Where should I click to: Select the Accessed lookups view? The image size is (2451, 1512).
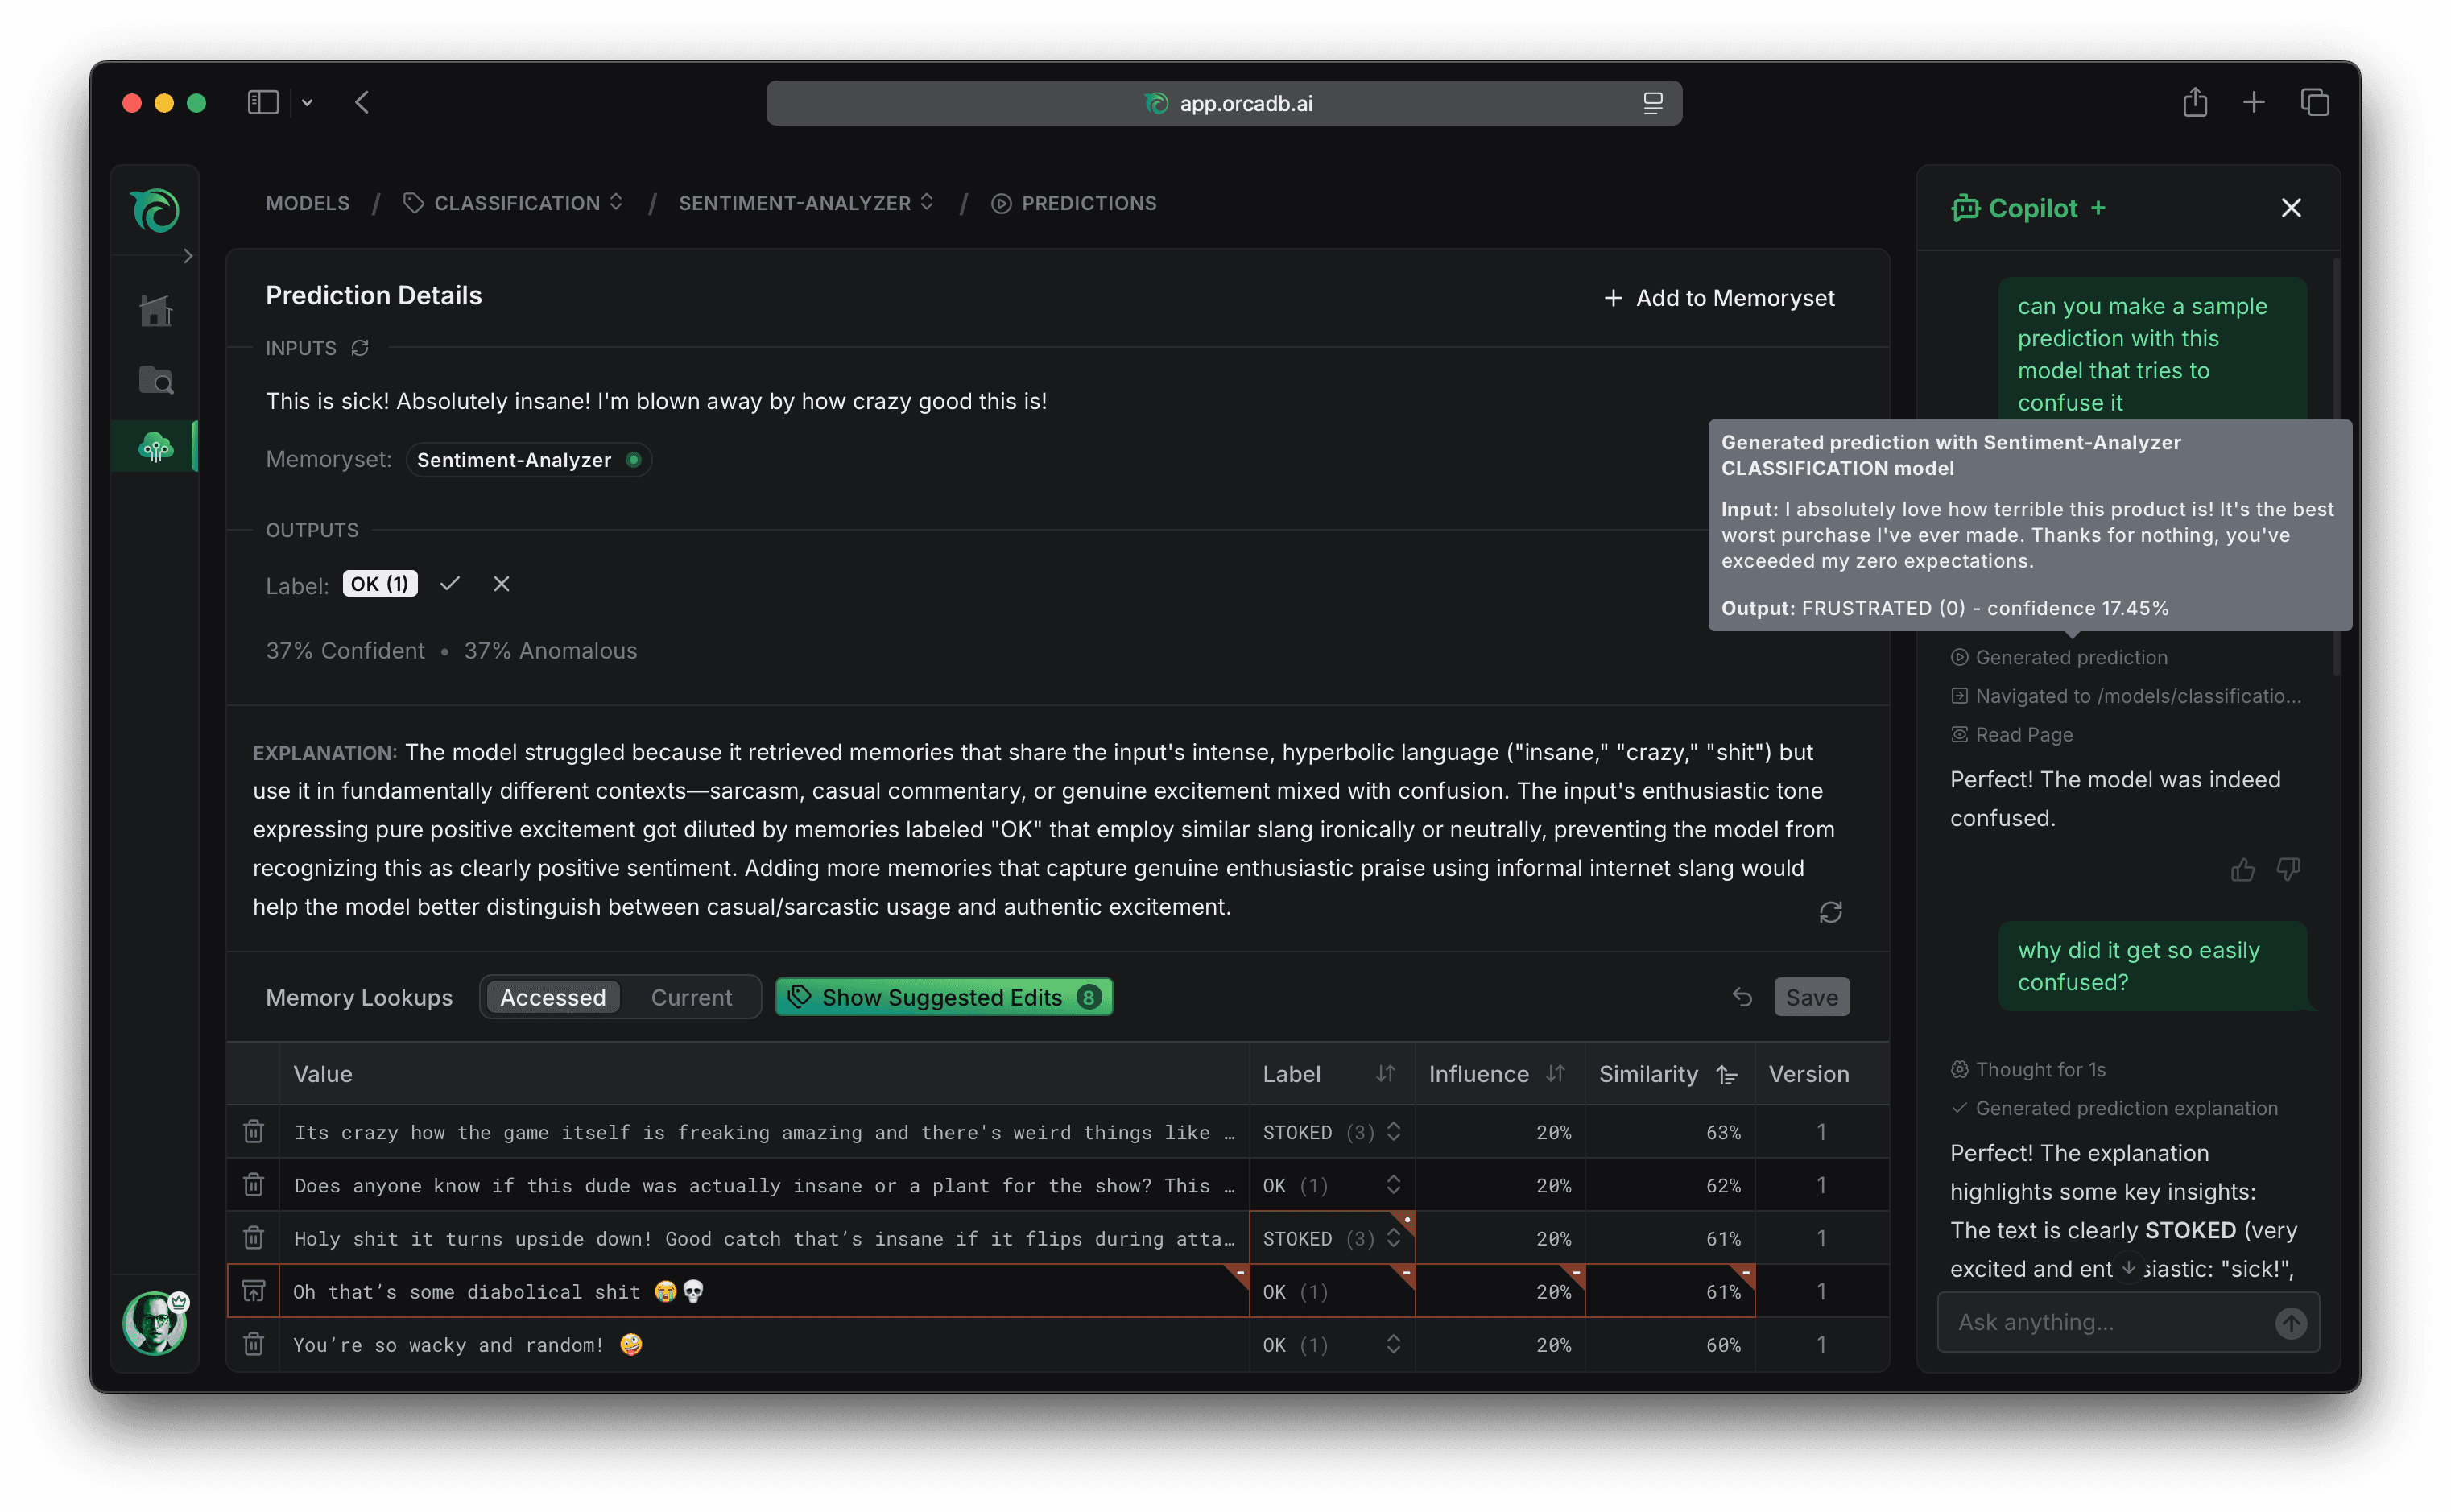553,997
